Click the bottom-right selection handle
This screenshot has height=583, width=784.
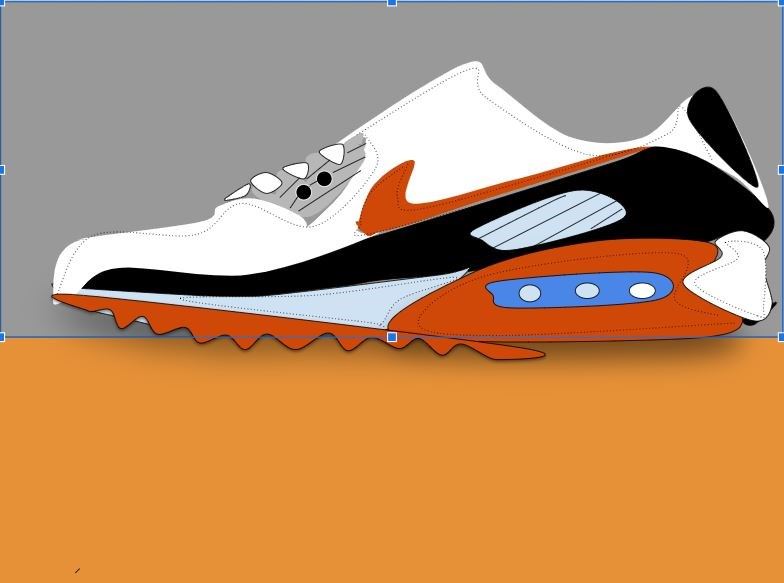click(x=780, y=338)
